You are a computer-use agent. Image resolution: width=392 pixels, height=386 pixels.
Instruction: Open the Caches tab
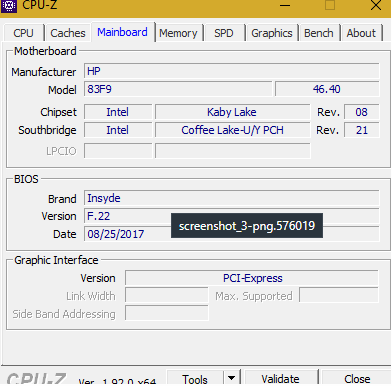68,33
